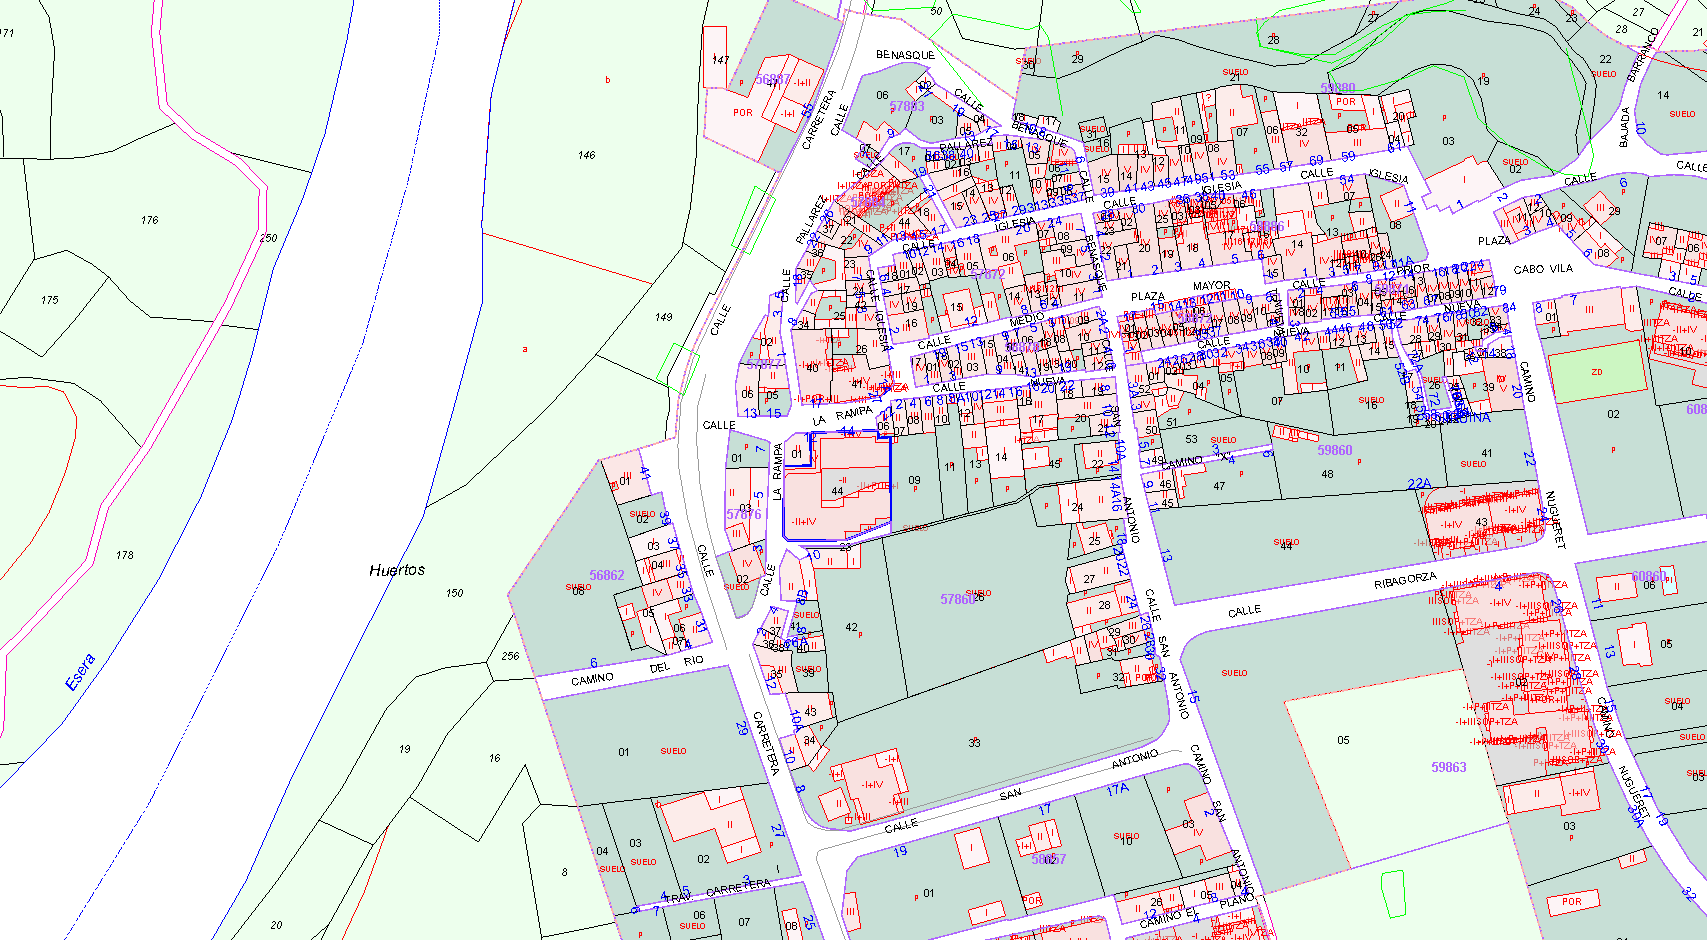The image size is (1707, 940).
Task: Click block number 59860 label
Action: pos(1334,450)
